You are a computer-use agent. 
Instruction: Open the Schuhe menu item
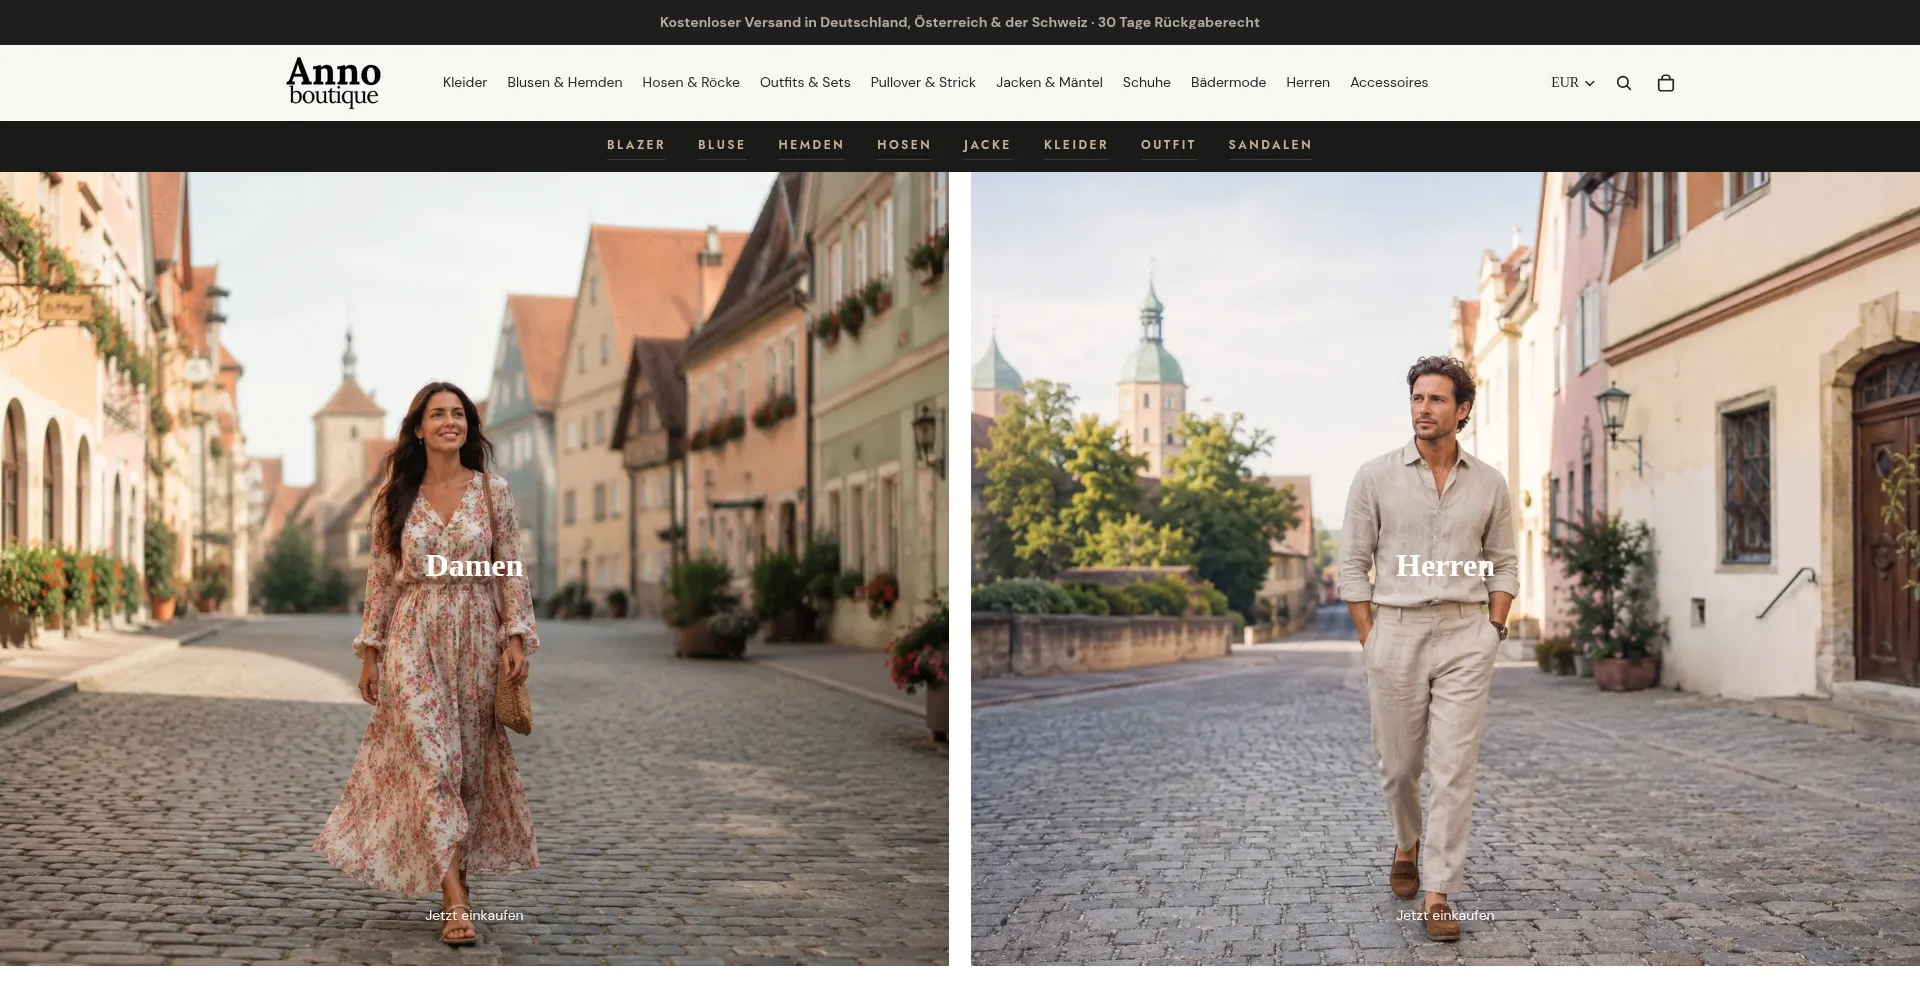pos(1147,83)
